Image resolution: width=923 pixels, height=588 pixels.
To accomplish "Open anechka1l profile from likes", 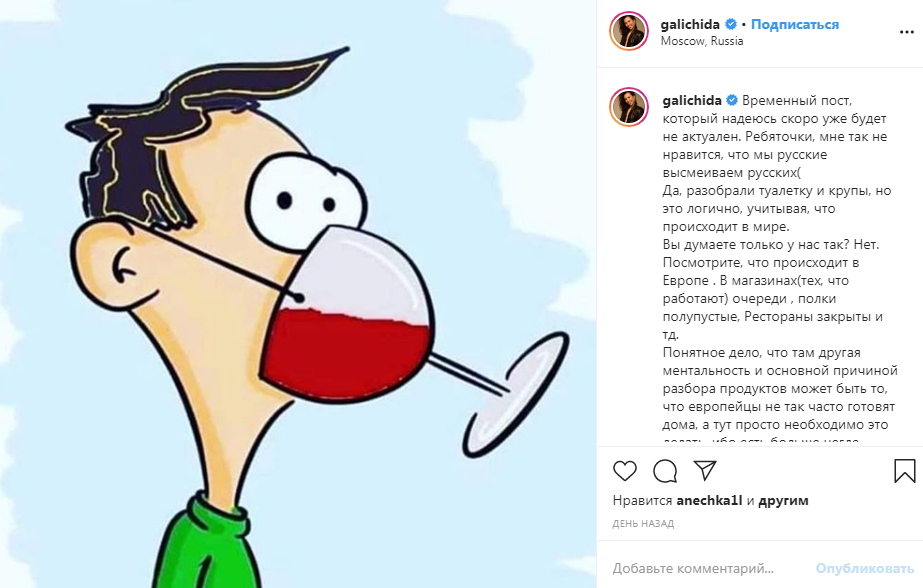I will (709, 500).
